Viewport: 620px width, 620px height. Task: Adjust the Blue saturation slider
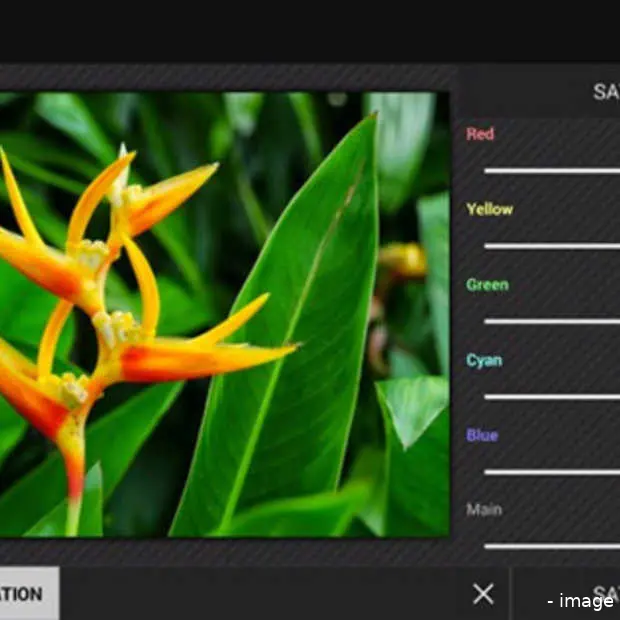point(552,472)
